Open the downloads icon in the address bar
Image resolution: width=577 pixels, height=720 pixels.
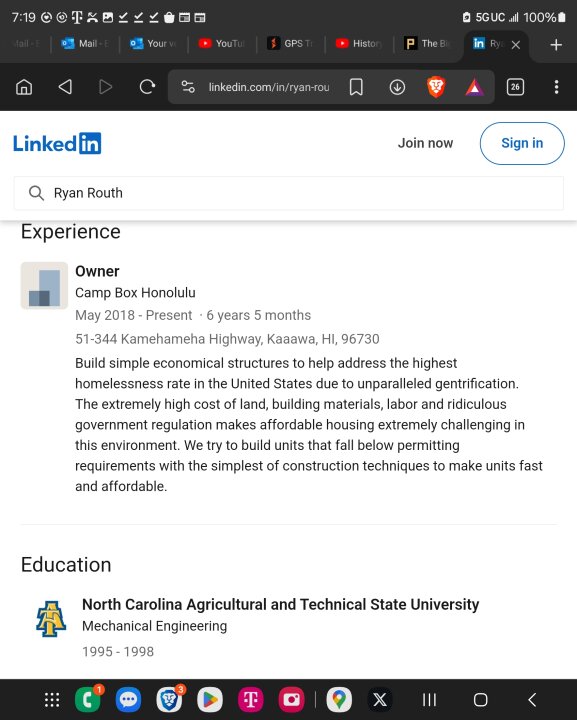point(397,87)
